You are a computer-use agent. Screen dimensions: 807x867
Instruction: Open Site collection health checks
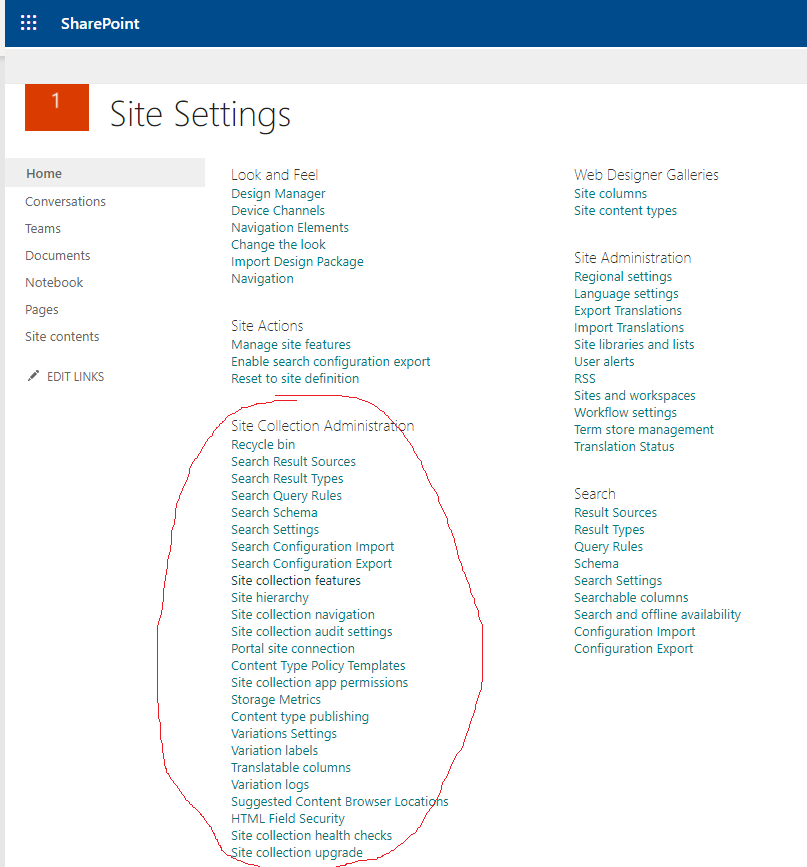pyautogui.click(x=311, y=836)
